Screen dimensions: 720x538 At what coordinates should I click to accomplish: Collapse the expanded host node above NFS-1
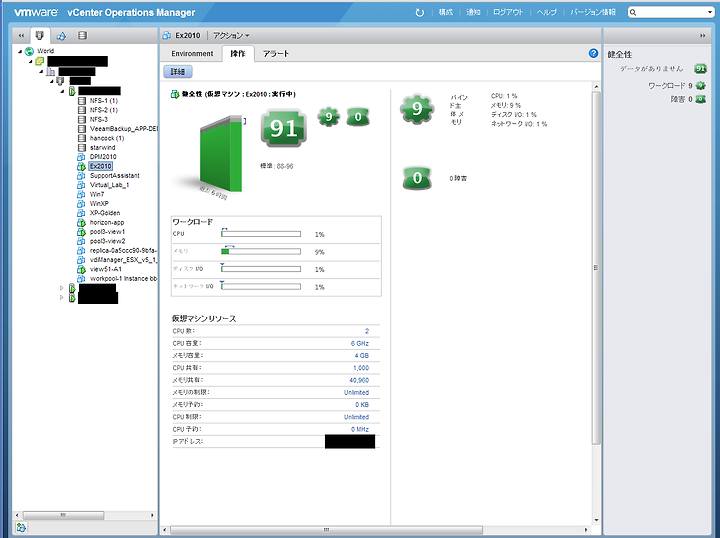(62, 91)
